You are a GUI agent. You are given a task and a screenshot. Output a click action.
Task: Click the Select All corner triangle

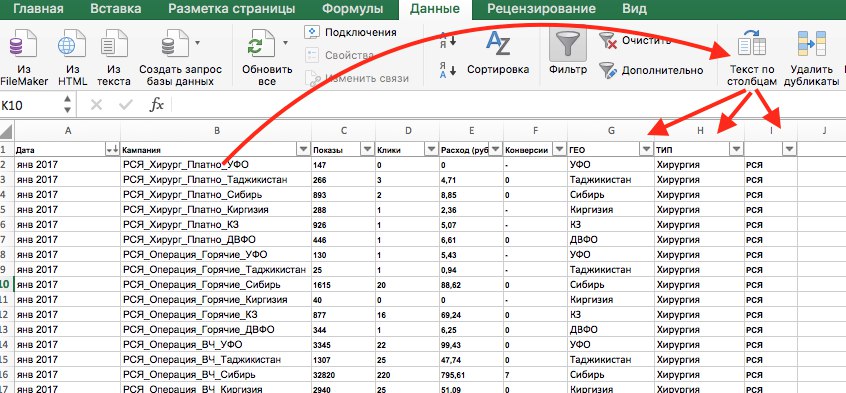(6, 131)
